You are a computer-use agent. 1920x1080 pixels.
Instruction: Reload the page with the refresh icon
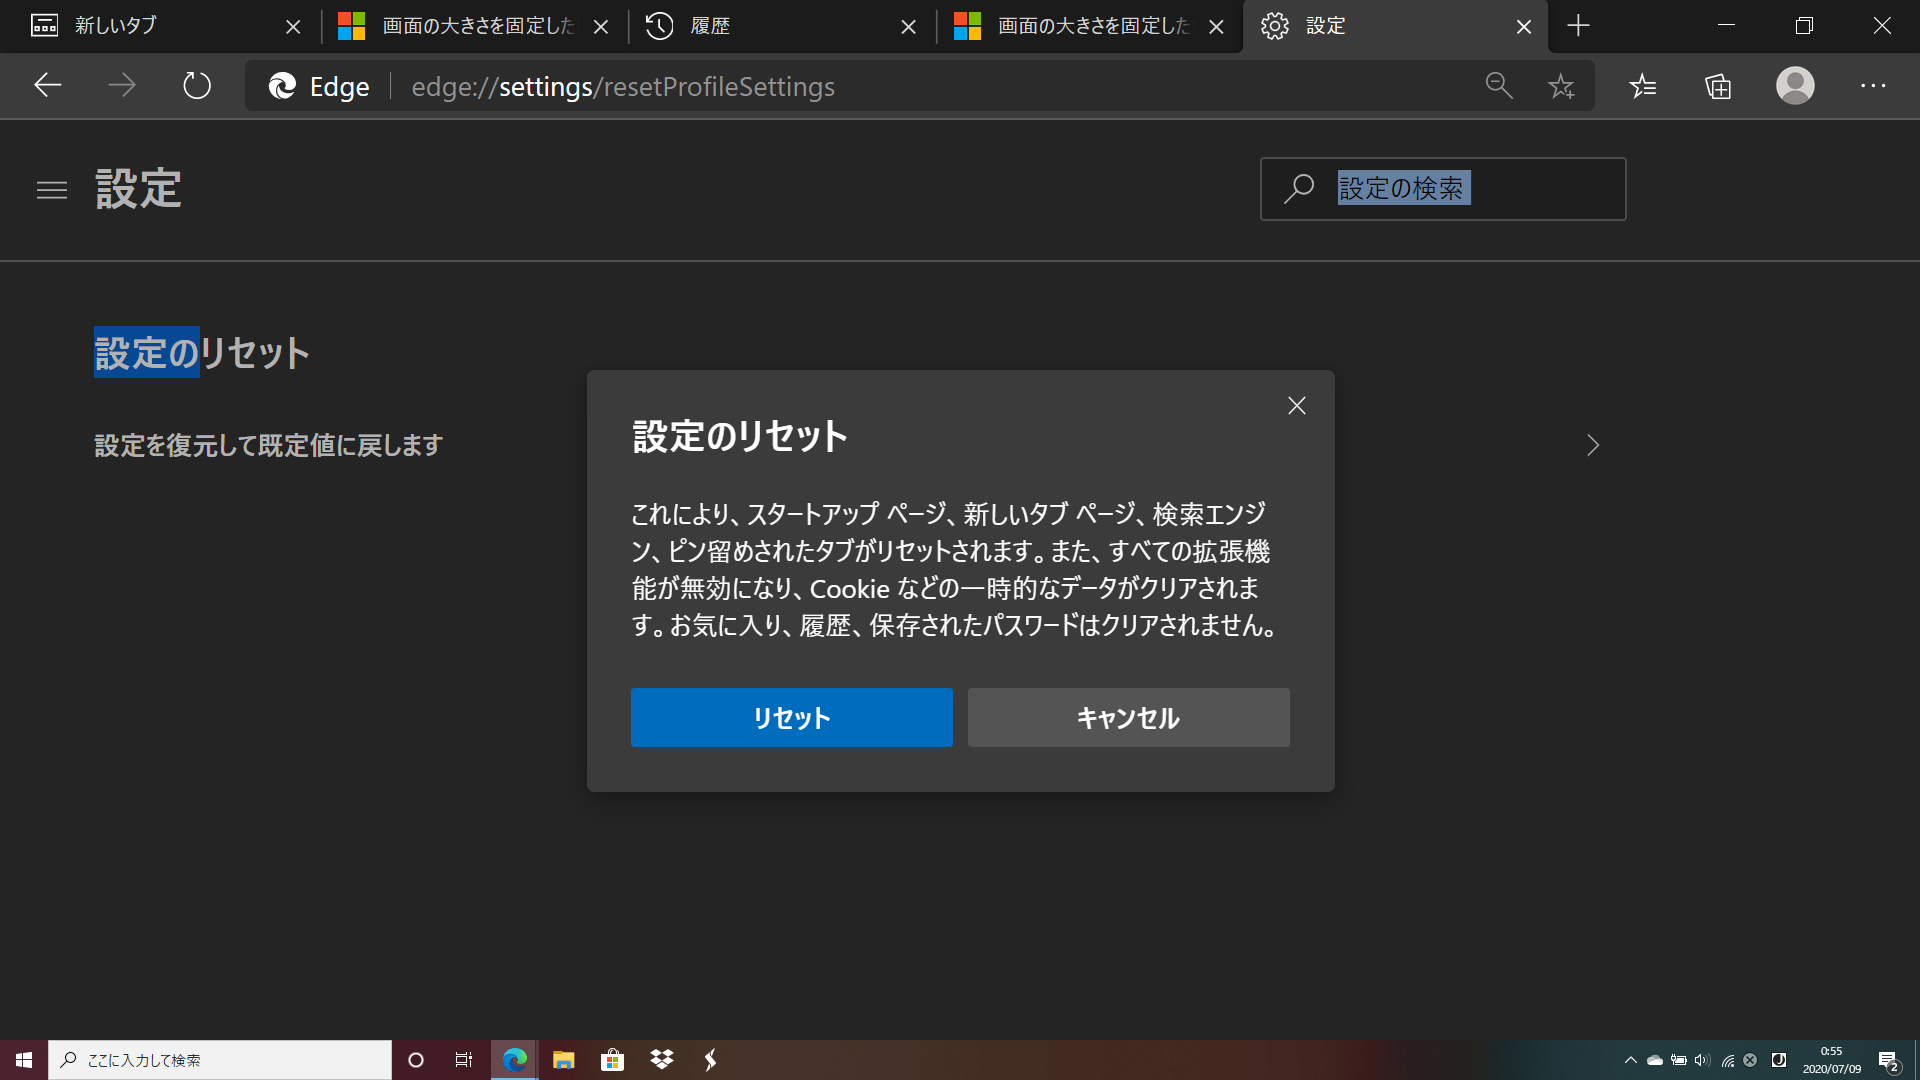tap(197, 86)
